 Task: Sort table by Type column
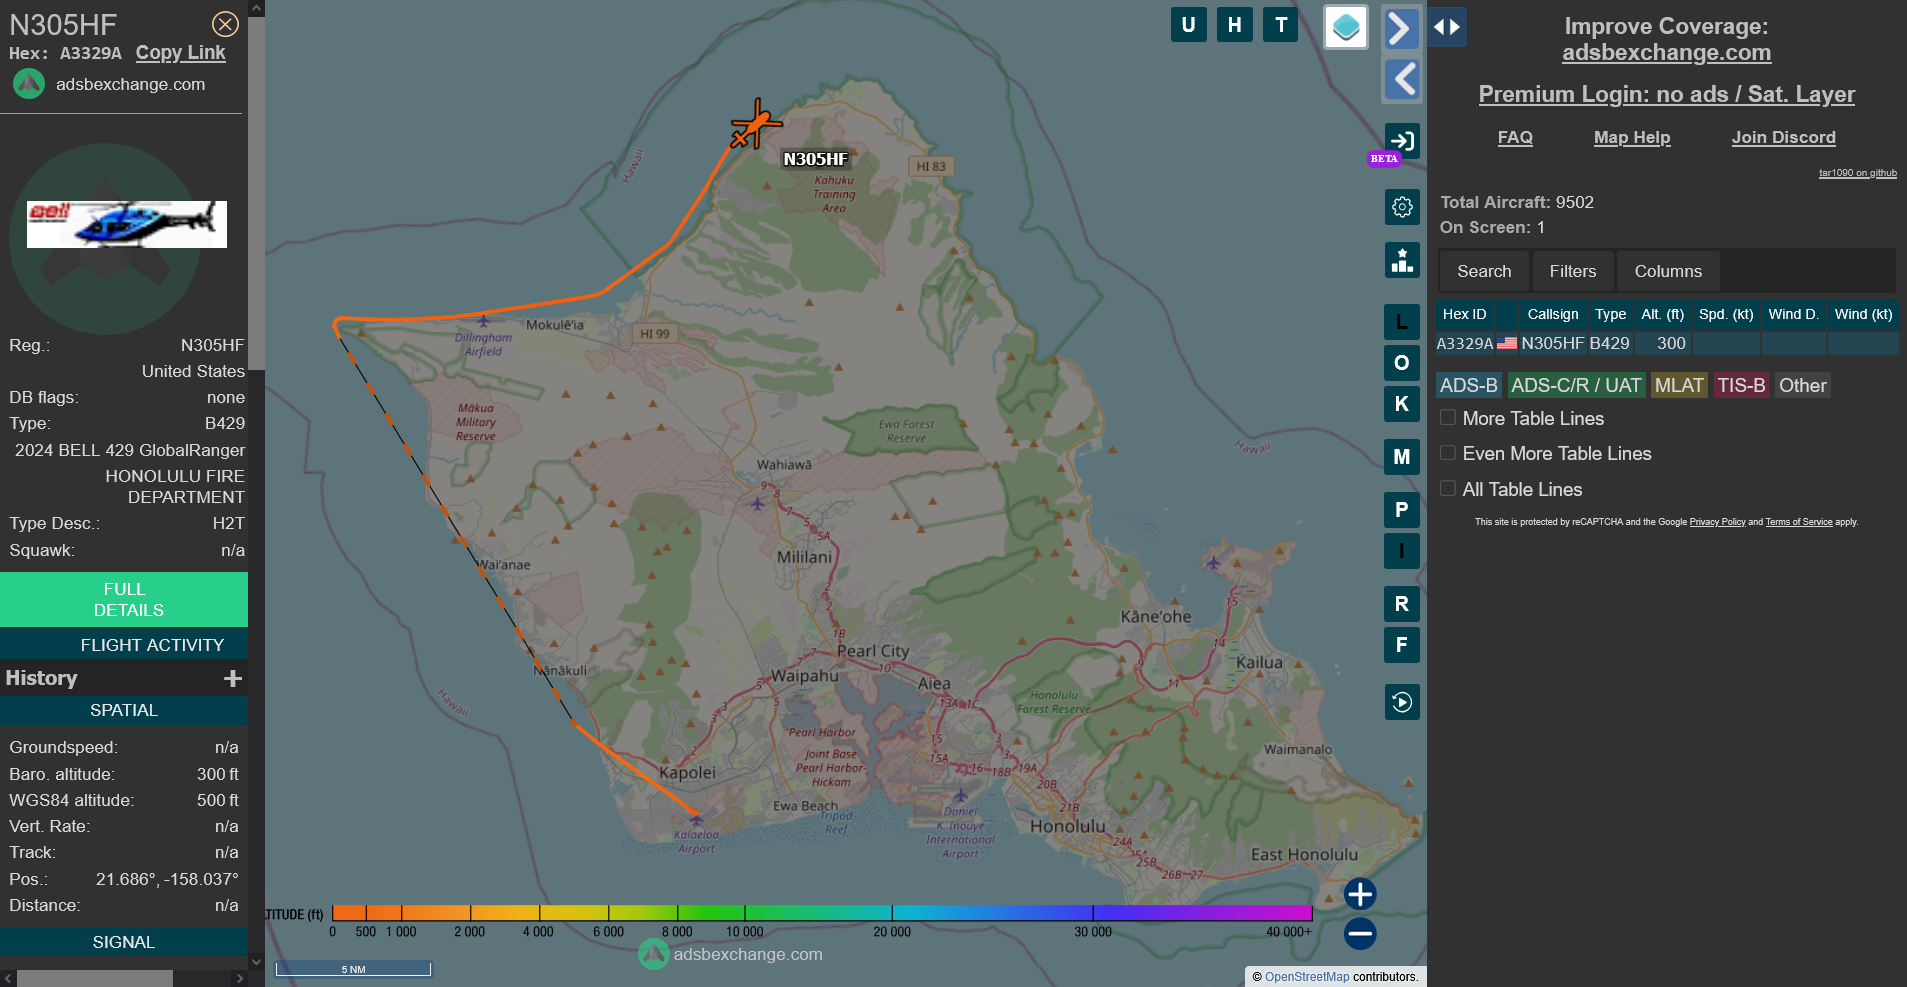tap(1610, 314)
